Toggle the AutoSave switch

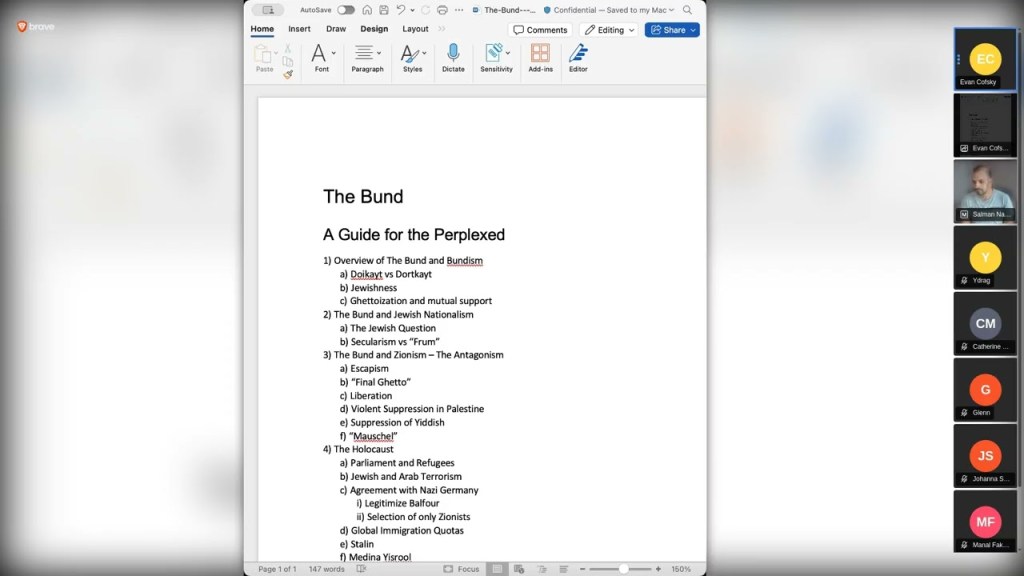[345, 10]
